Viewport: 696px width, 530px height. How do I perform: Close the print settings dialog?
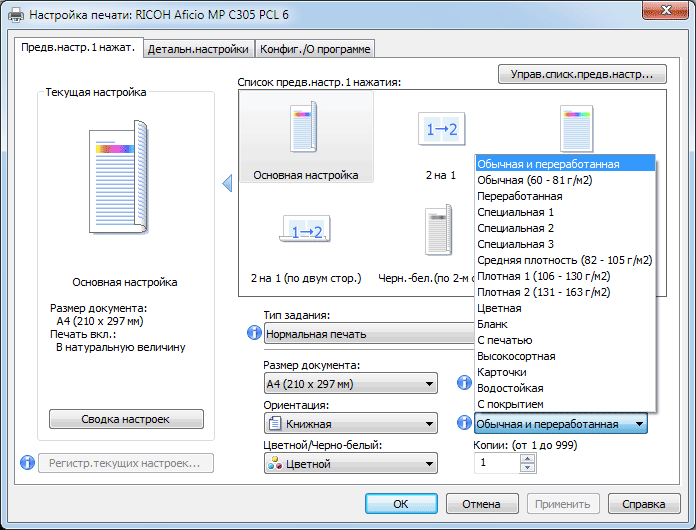click(665, 11)
